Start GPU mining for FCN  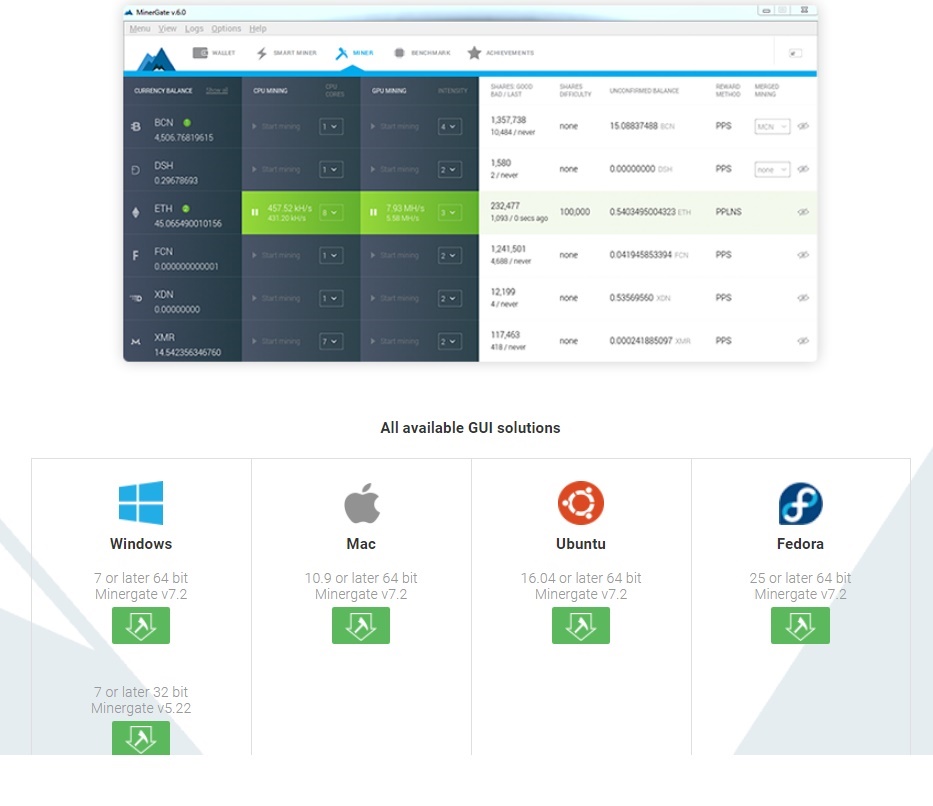pyautogui.click(x=395, y=255)
